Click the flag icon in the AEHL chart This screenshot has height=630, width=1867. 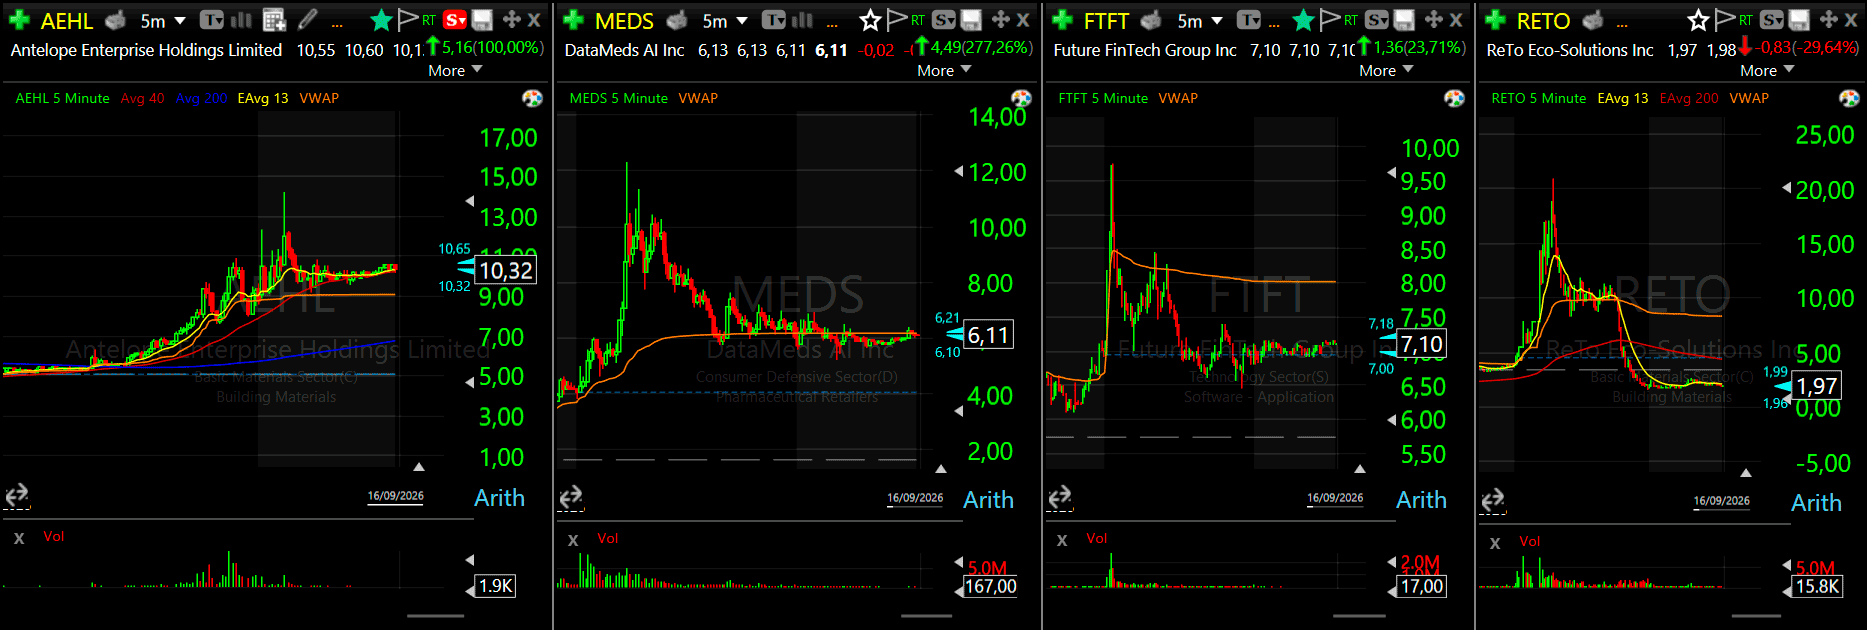[408, 20]
